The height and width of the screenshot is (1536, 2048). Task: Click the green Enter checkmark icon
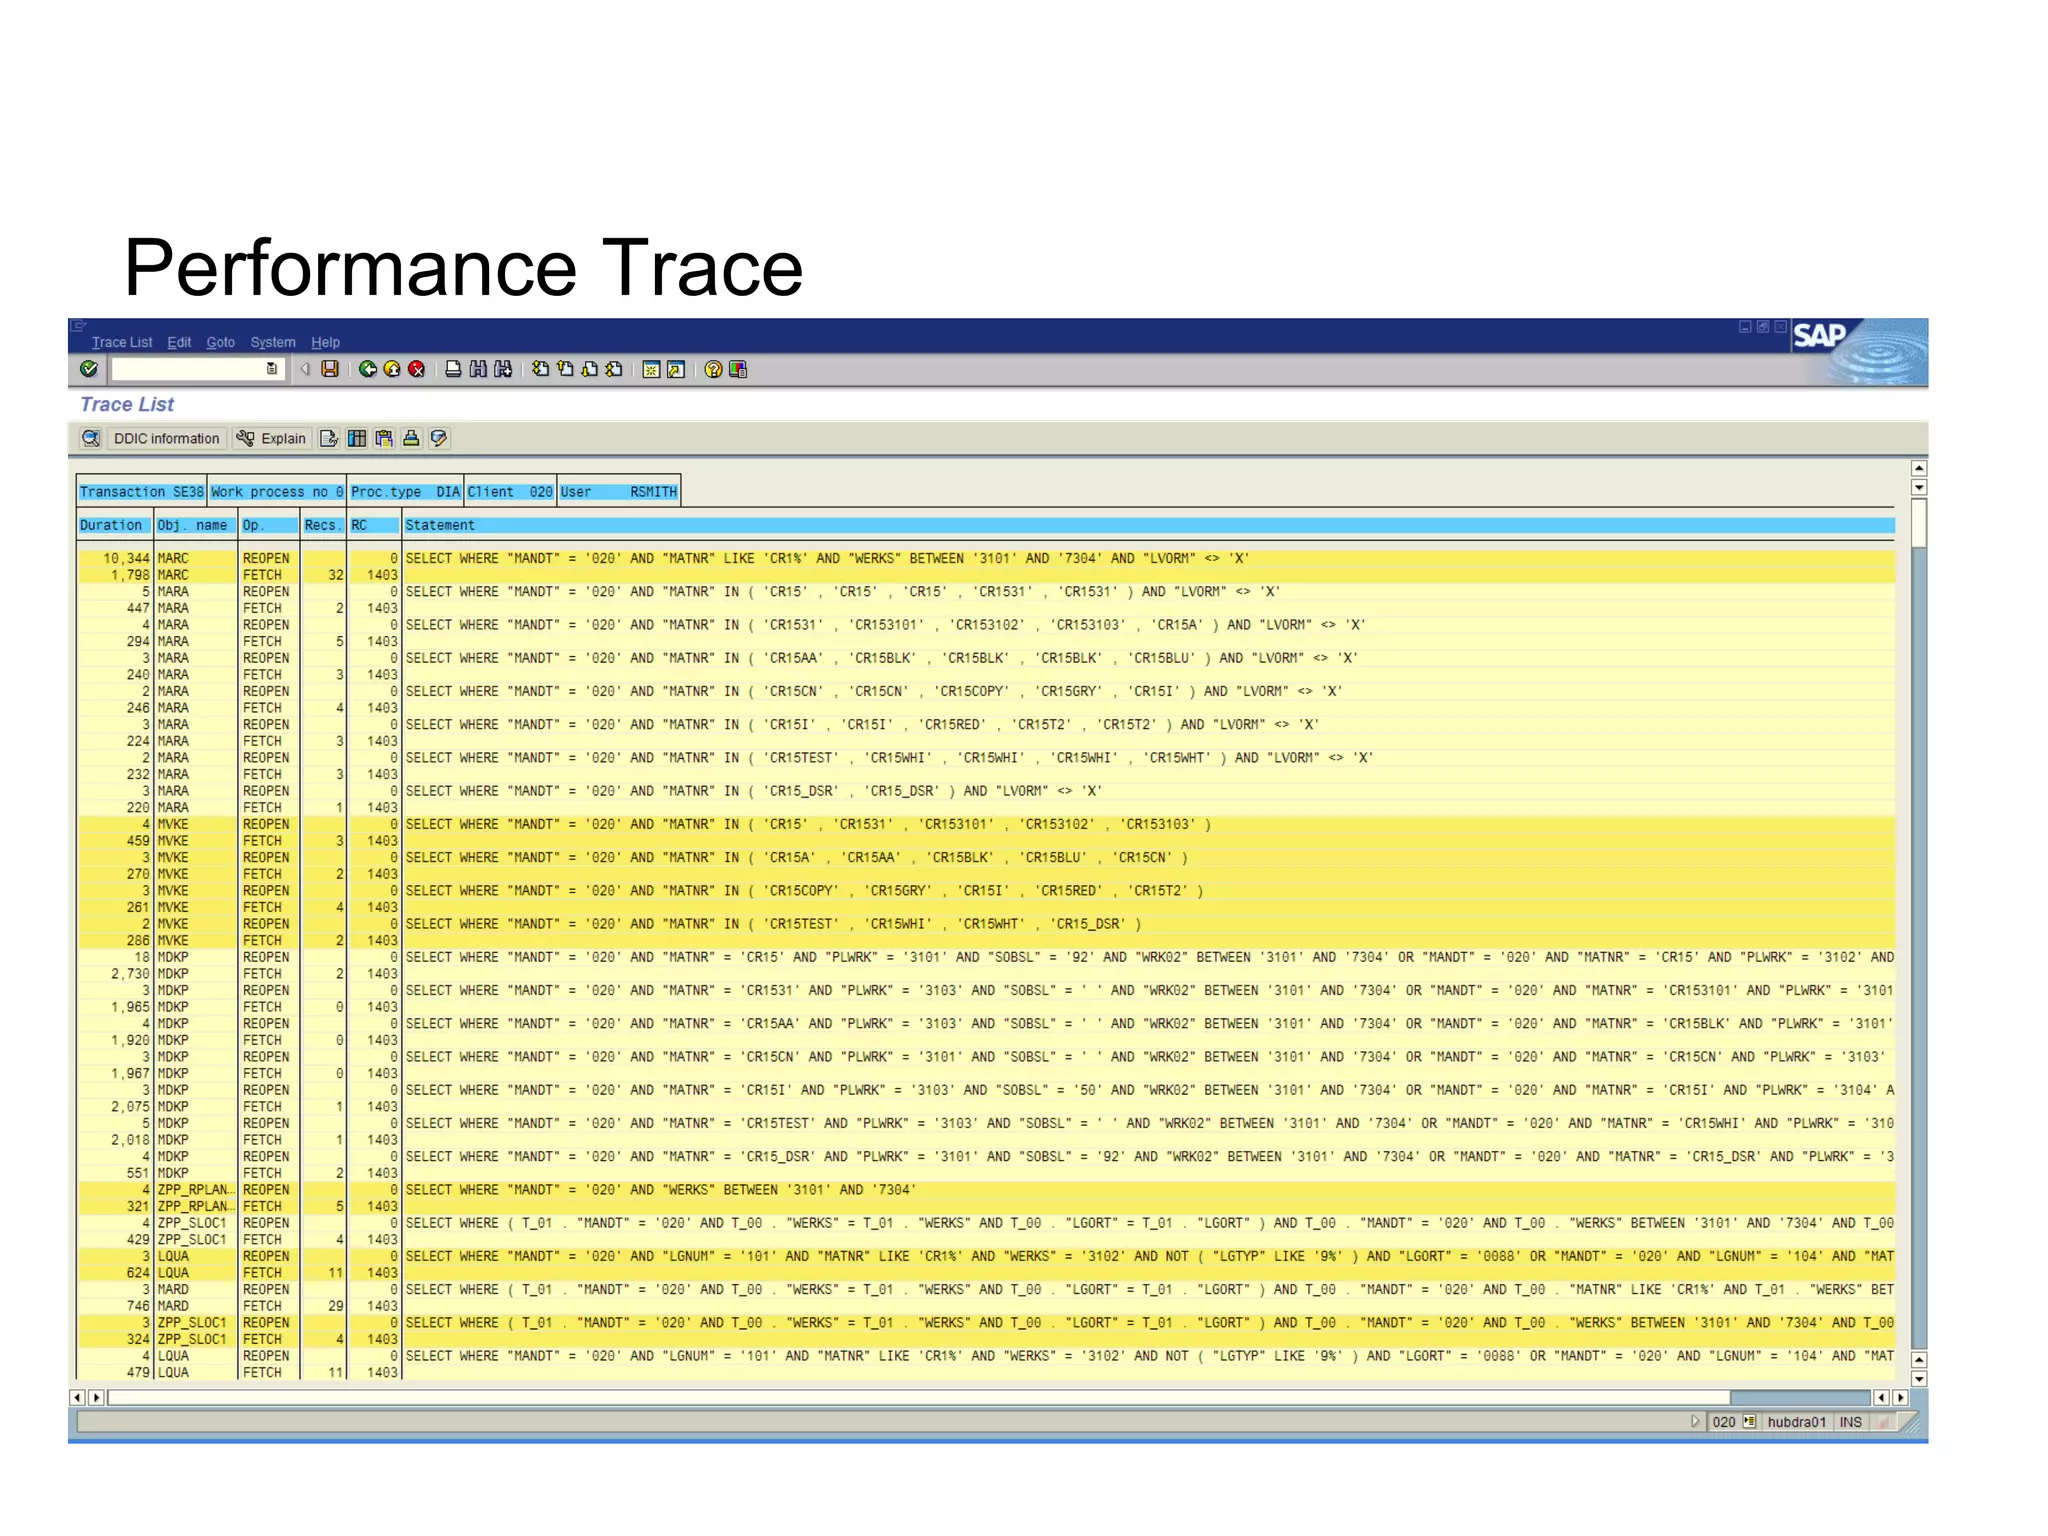point(89,369)
